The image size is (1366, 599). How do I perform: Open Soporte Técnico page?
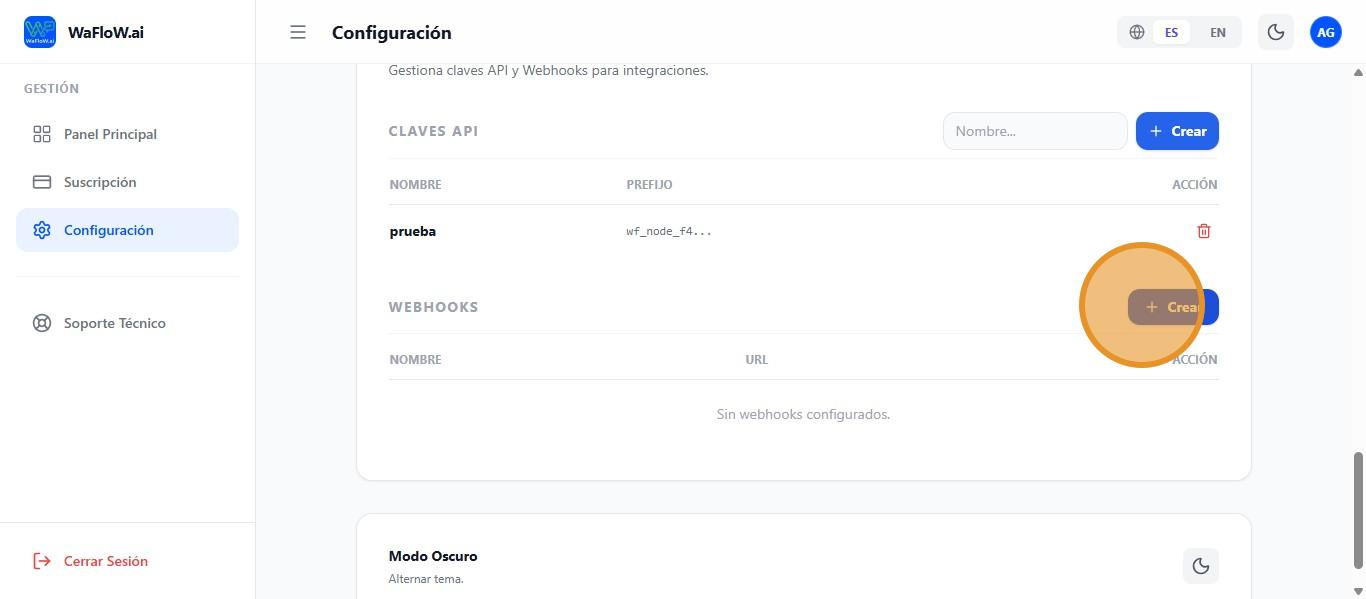[x=115, y=323]
